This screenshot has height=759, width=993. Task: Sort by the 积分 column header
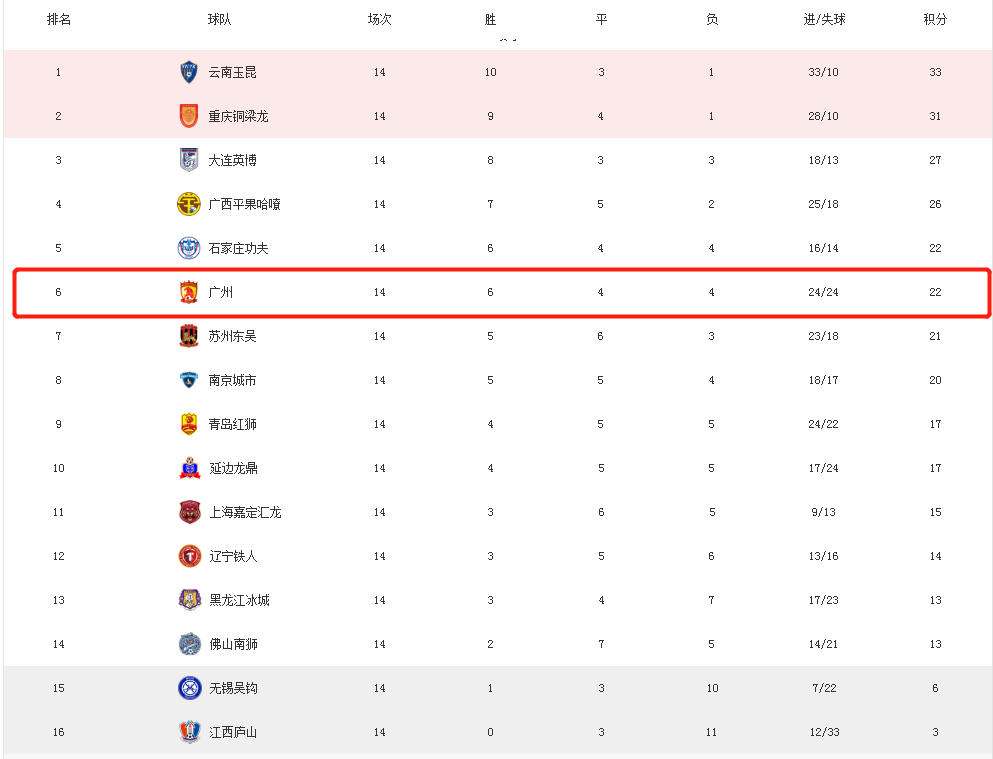coord(935,20)
